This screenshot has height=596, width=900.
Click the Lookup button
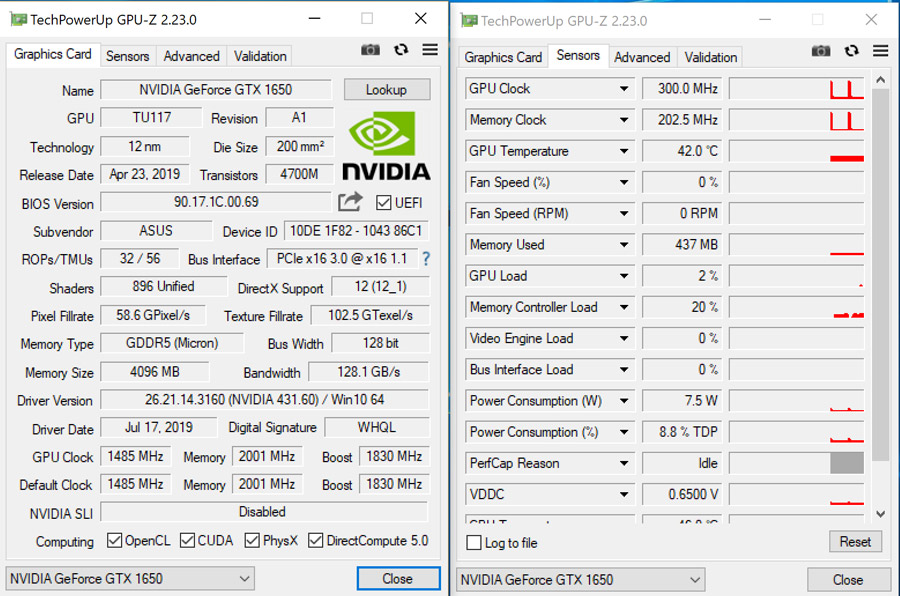pyautogui.click(x=386, y=90)
